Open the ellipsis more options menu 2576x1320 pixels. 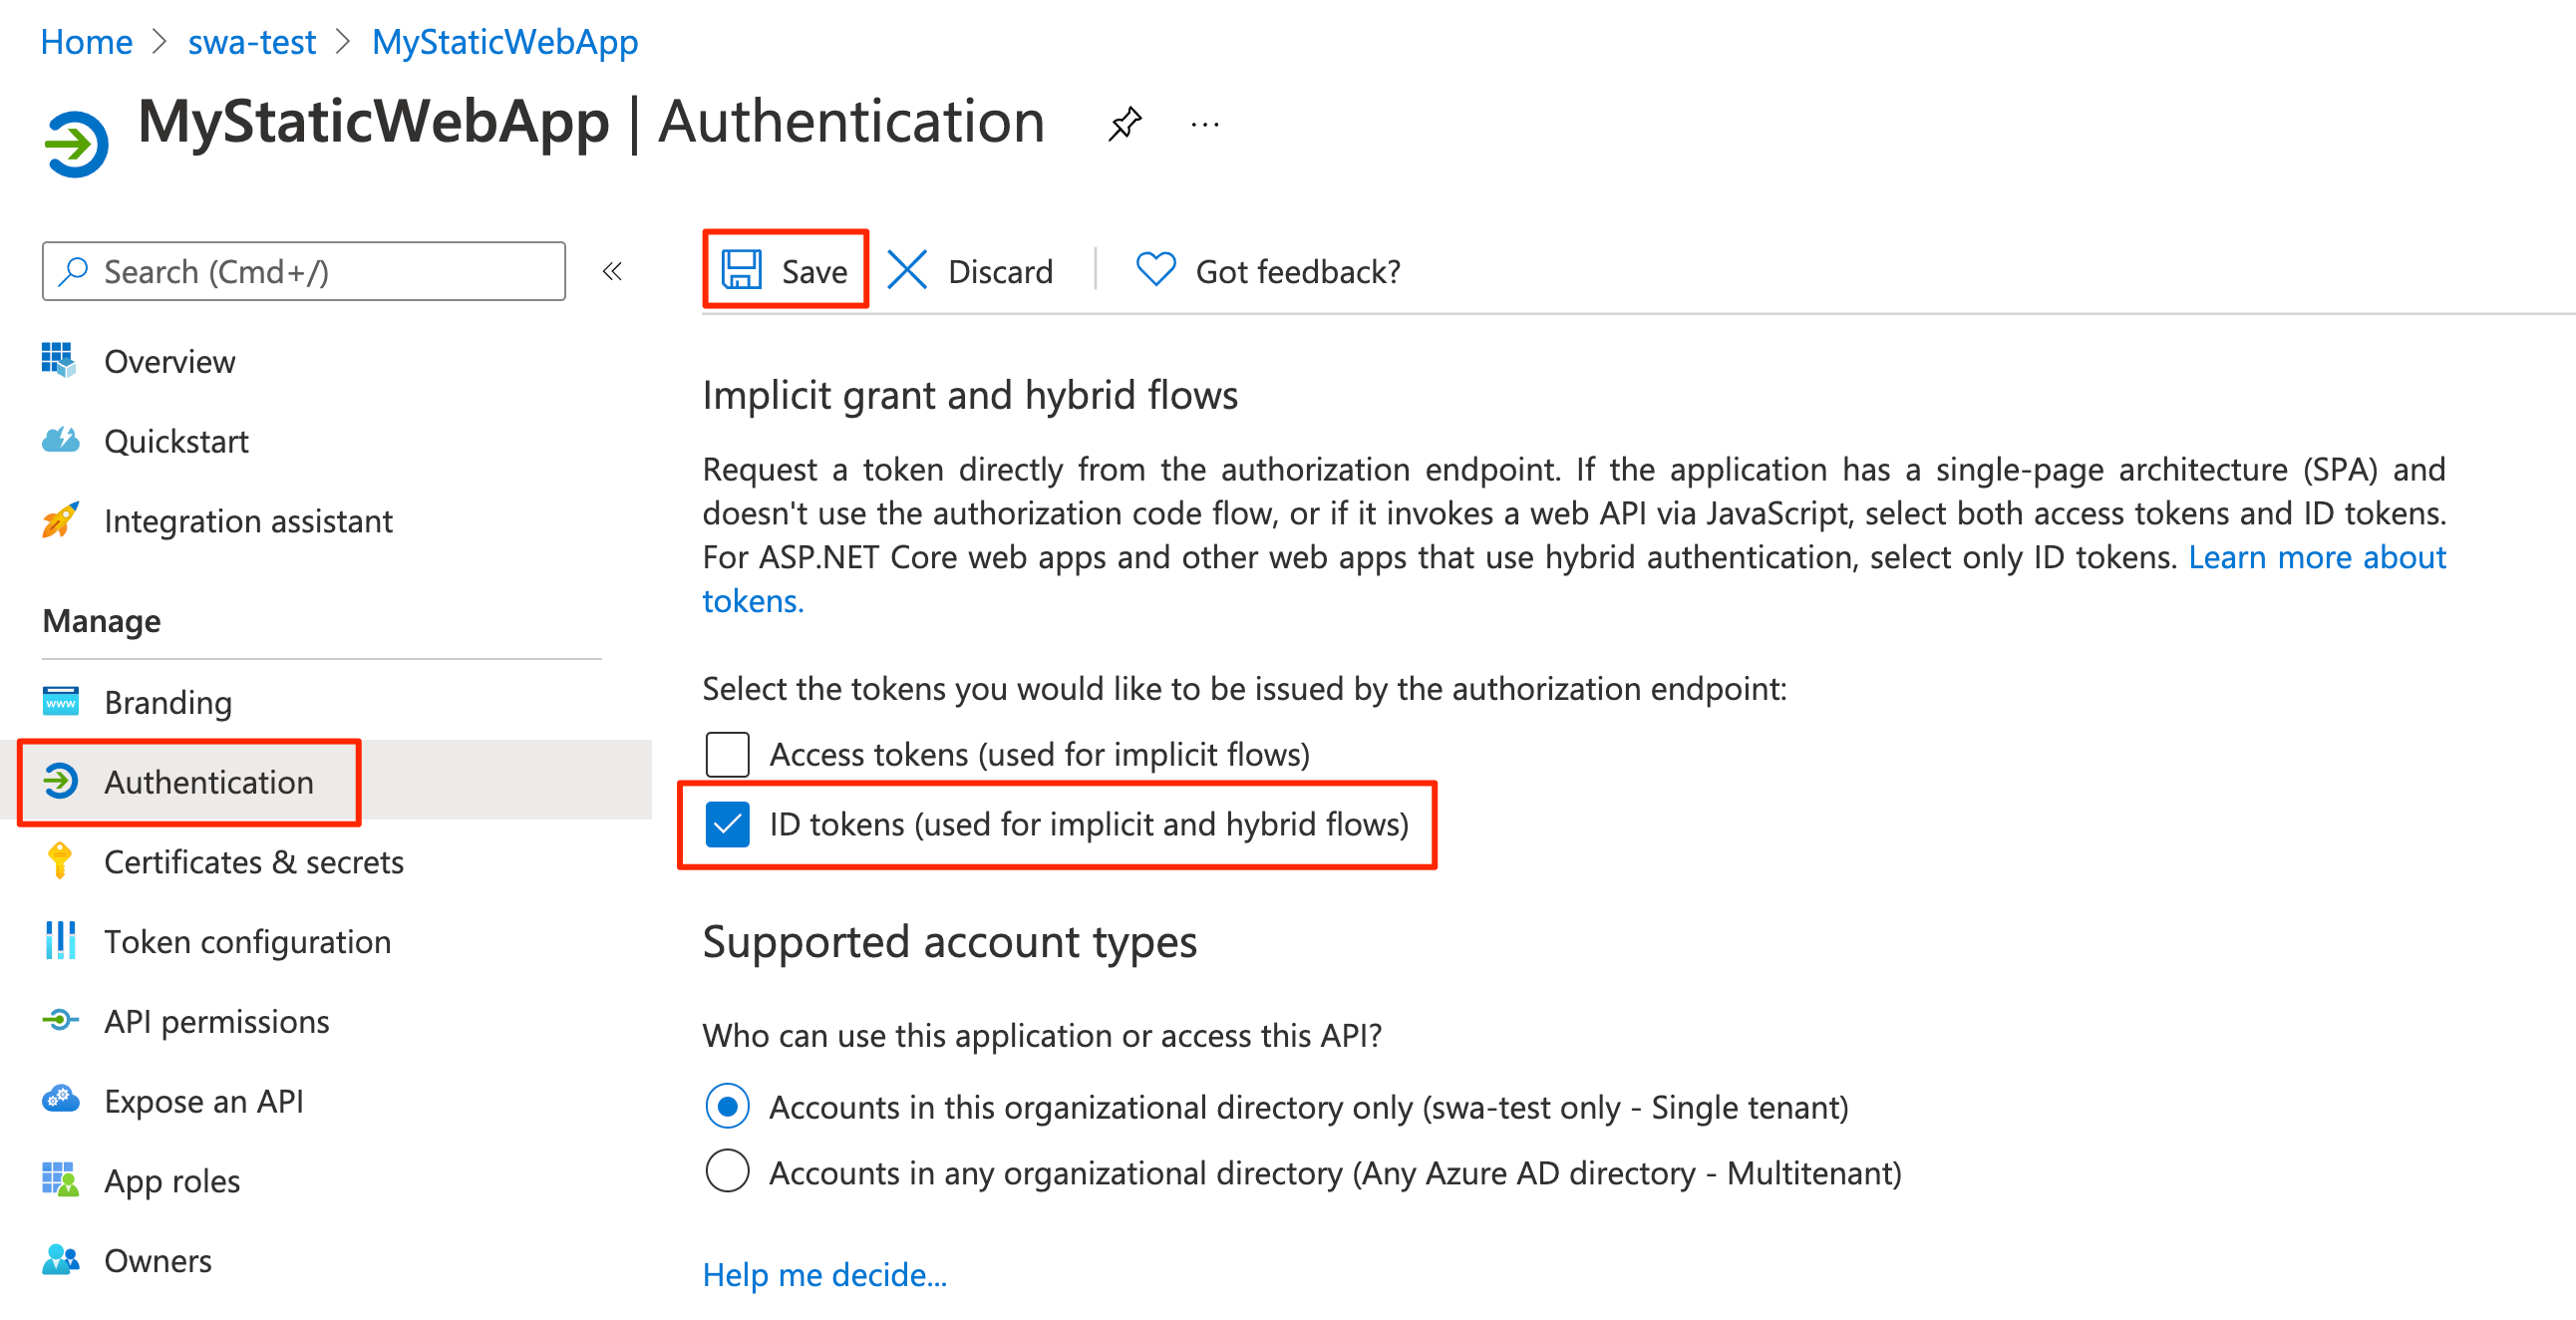1204,125
